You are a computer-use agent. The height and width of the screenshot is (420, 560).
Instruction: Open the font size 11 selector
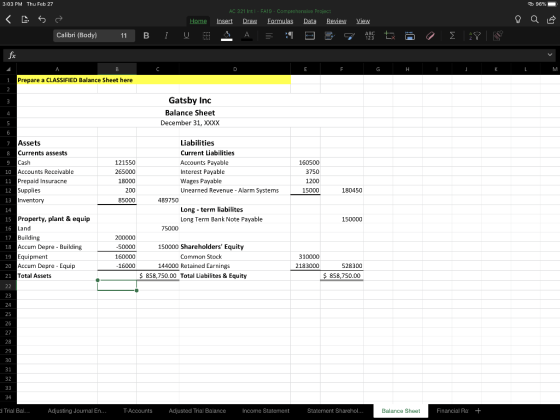(x=124, y=35)
